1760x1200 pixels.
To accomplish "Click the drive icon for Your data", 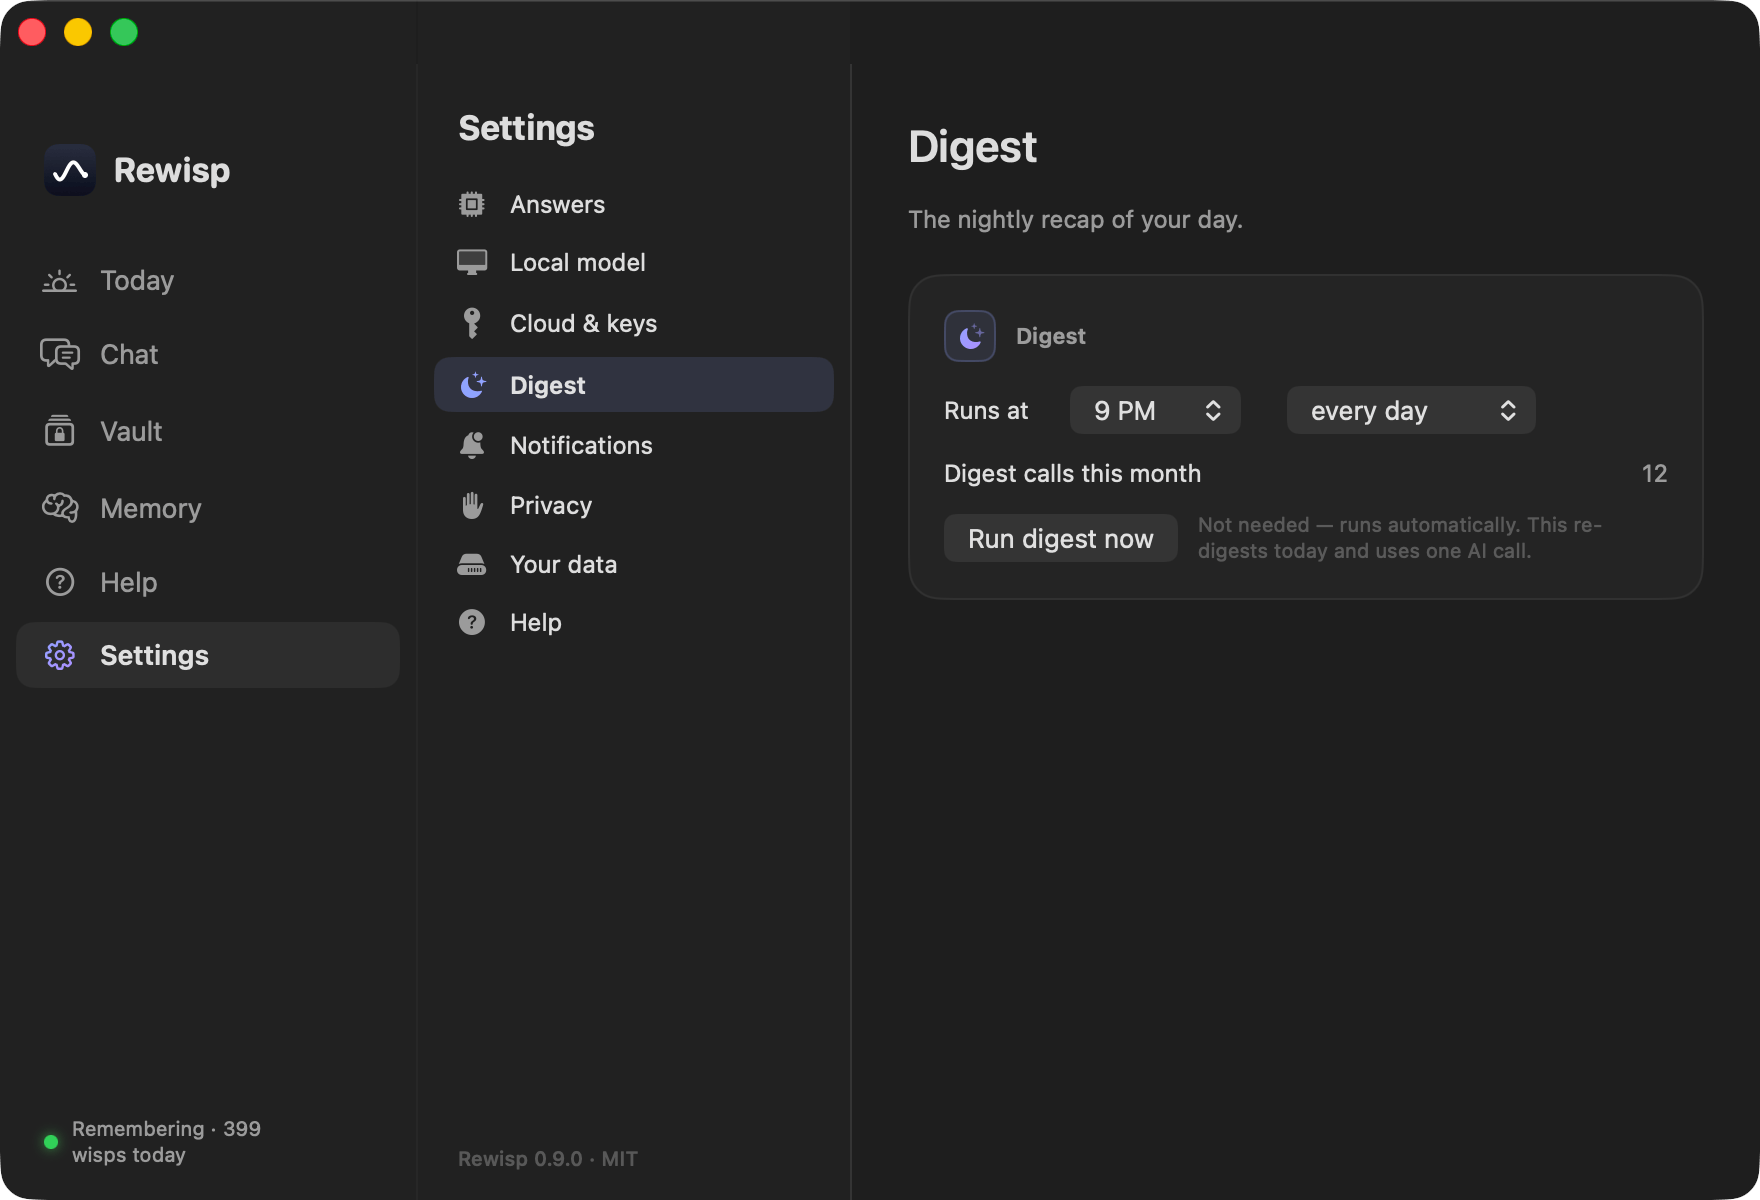I will 472,564.
